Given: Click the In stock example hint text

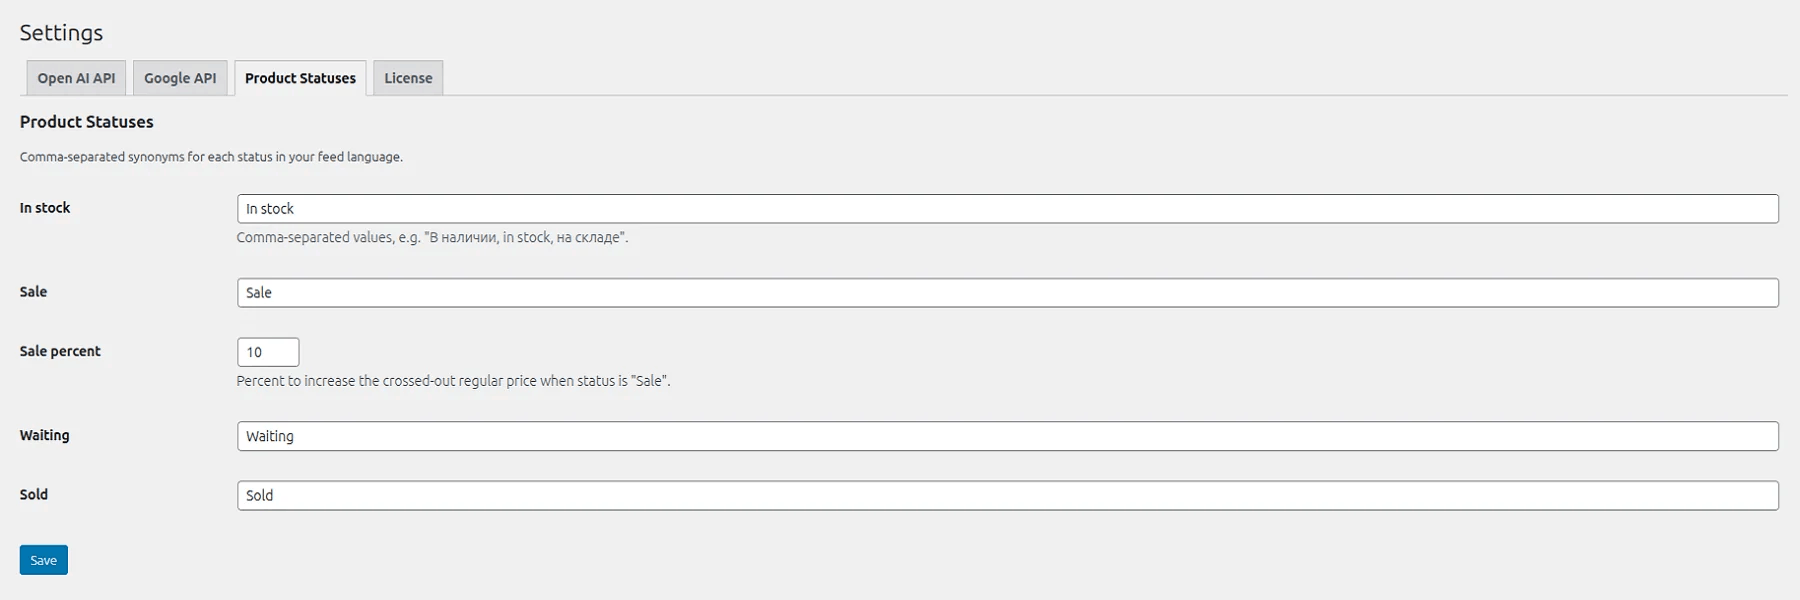Looking at the screenshot, I should (x=432, y=237).
